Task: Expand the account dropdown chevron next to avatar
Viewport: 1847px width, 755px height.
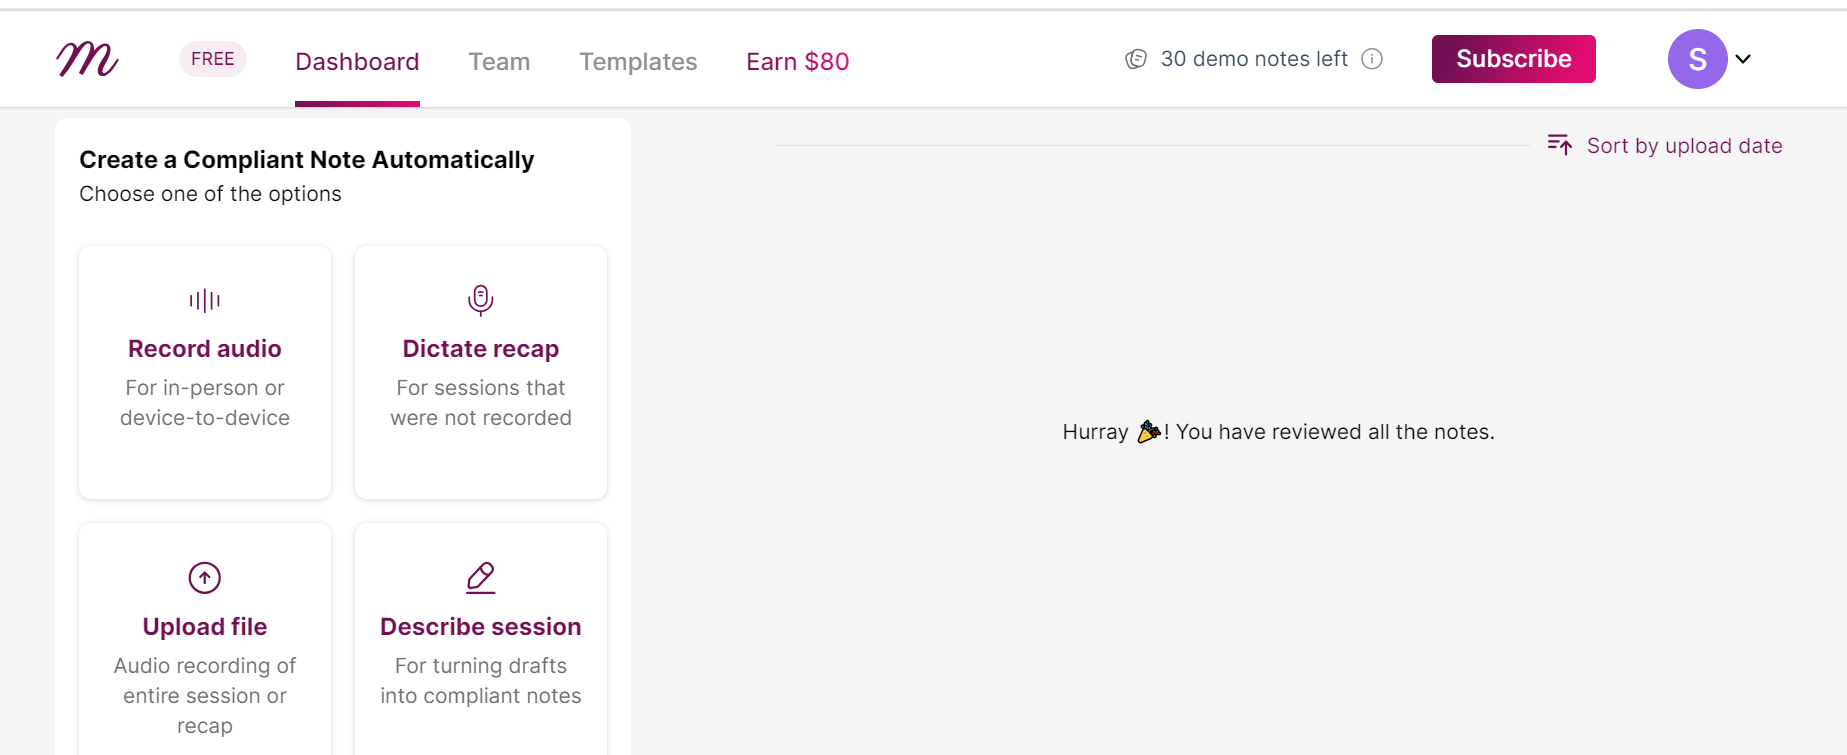Action: coord(1742,59)
